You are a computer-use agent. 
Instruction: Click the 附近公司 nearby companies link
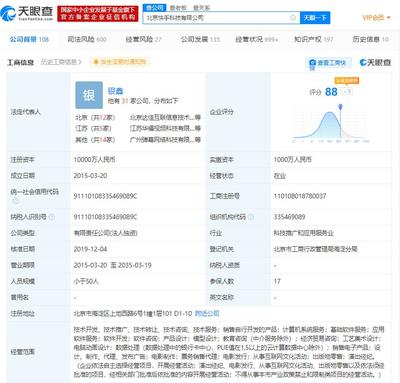tap(207, 313)
